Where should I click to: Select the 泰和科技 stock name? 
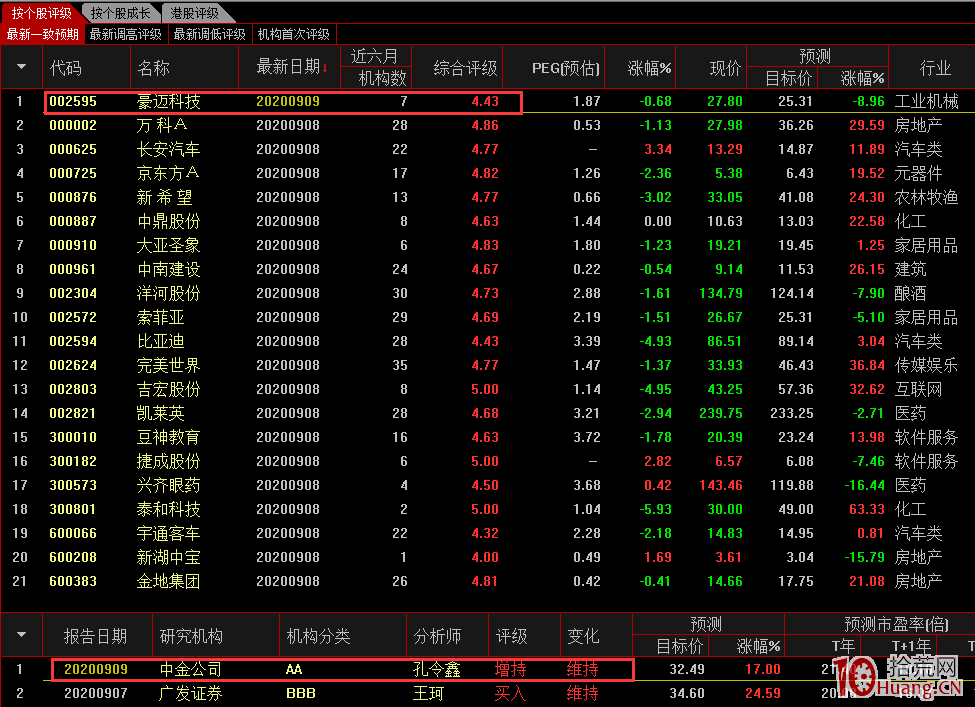coord(169,509)
